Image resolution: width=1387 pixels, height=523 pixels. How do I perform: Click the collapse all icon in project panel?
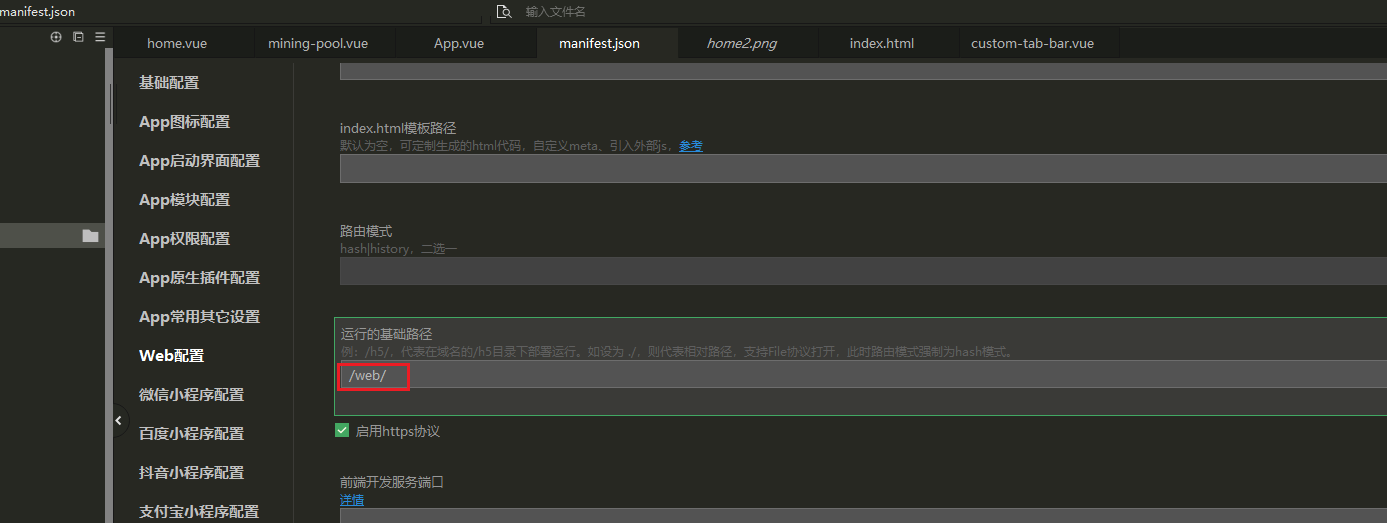pyautogui.click(x=78, y=37)
